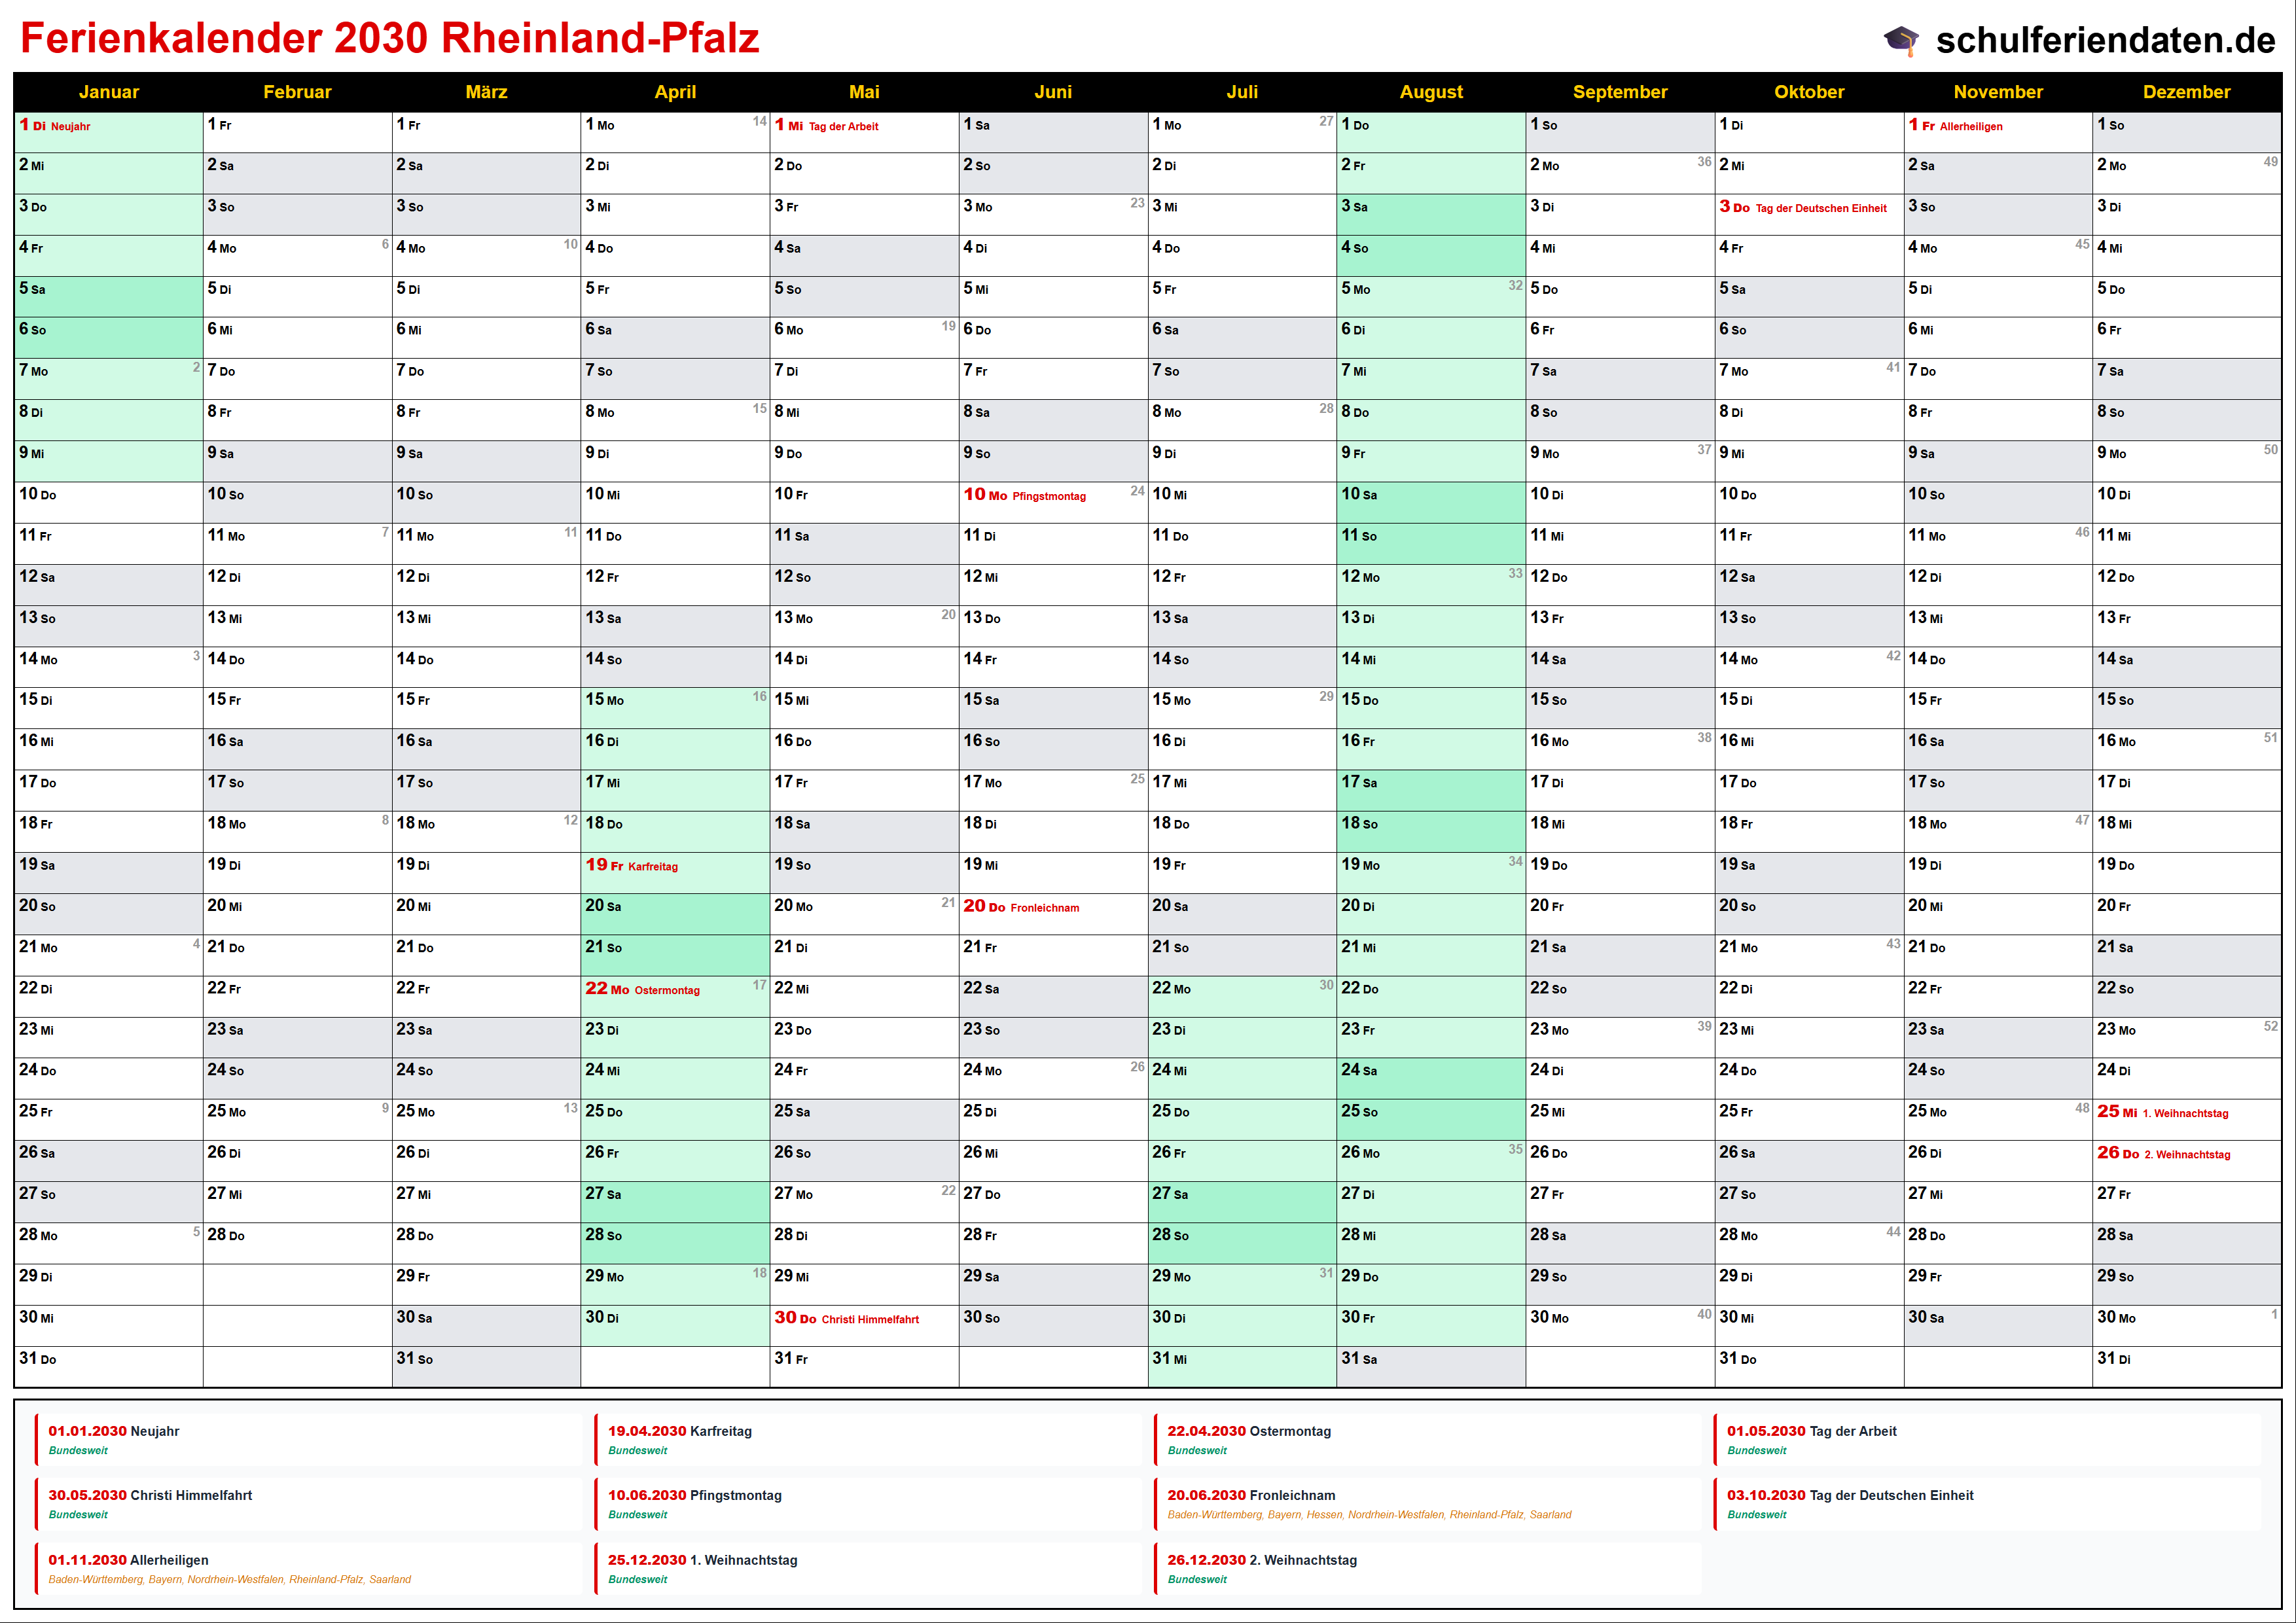Select the Dezember month header

2186,92
